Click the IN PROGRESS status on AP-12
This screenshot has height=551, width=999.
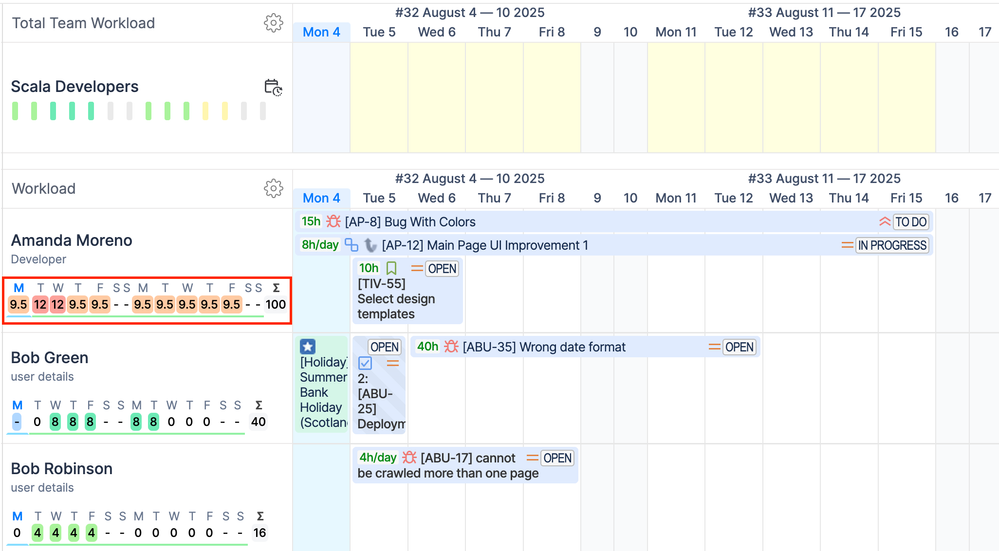(892, 245)
